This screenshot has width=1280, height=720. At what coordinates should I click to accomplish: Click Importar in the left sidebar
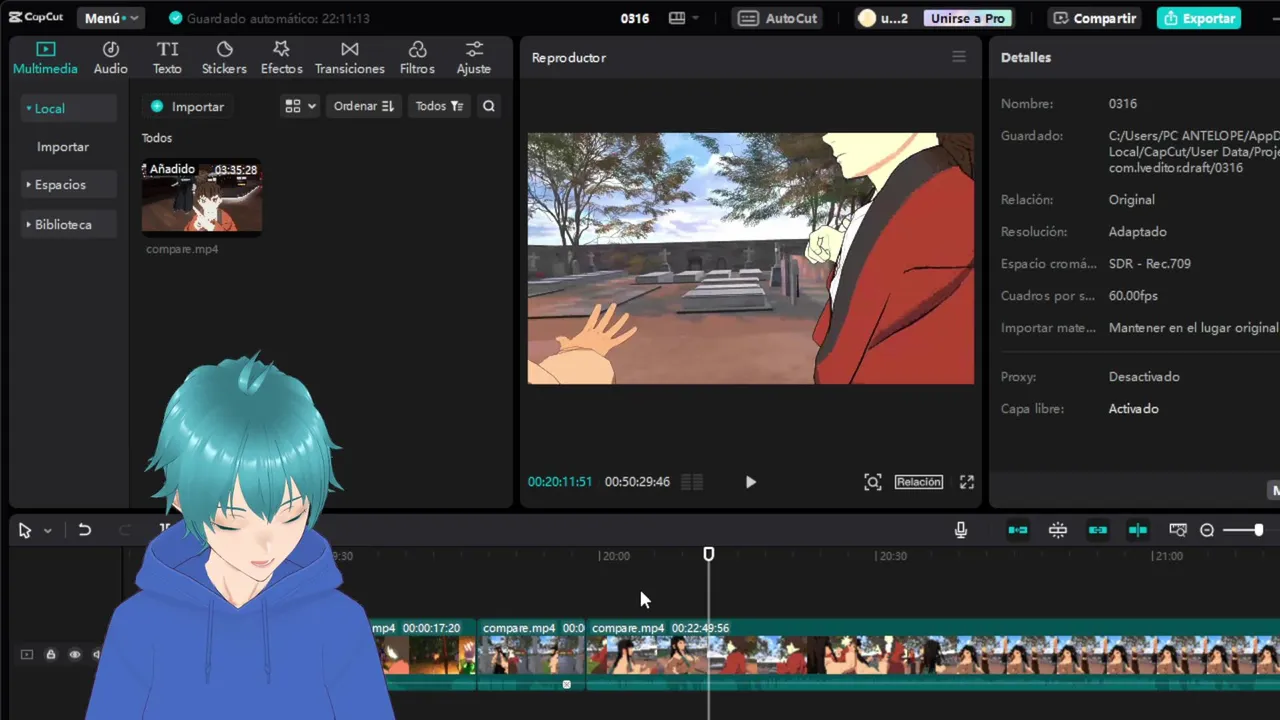point(63,147)
